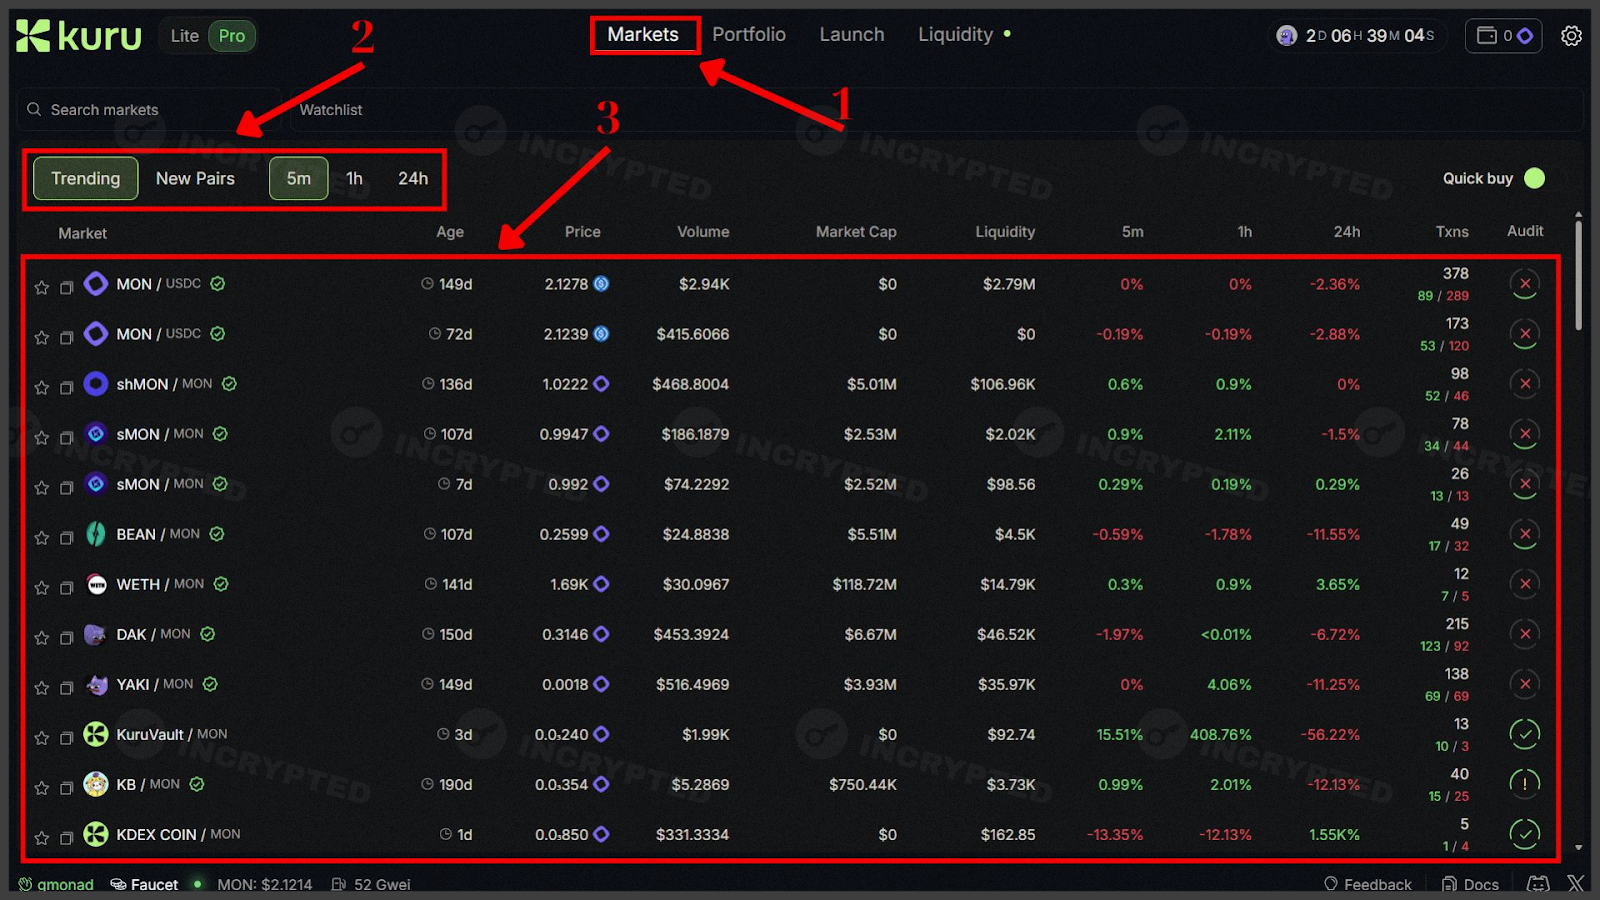Viewport: 1600px width, 900px height.
Task: Open the X (Twitter) icon in footer
Action: coord(1576,884)
